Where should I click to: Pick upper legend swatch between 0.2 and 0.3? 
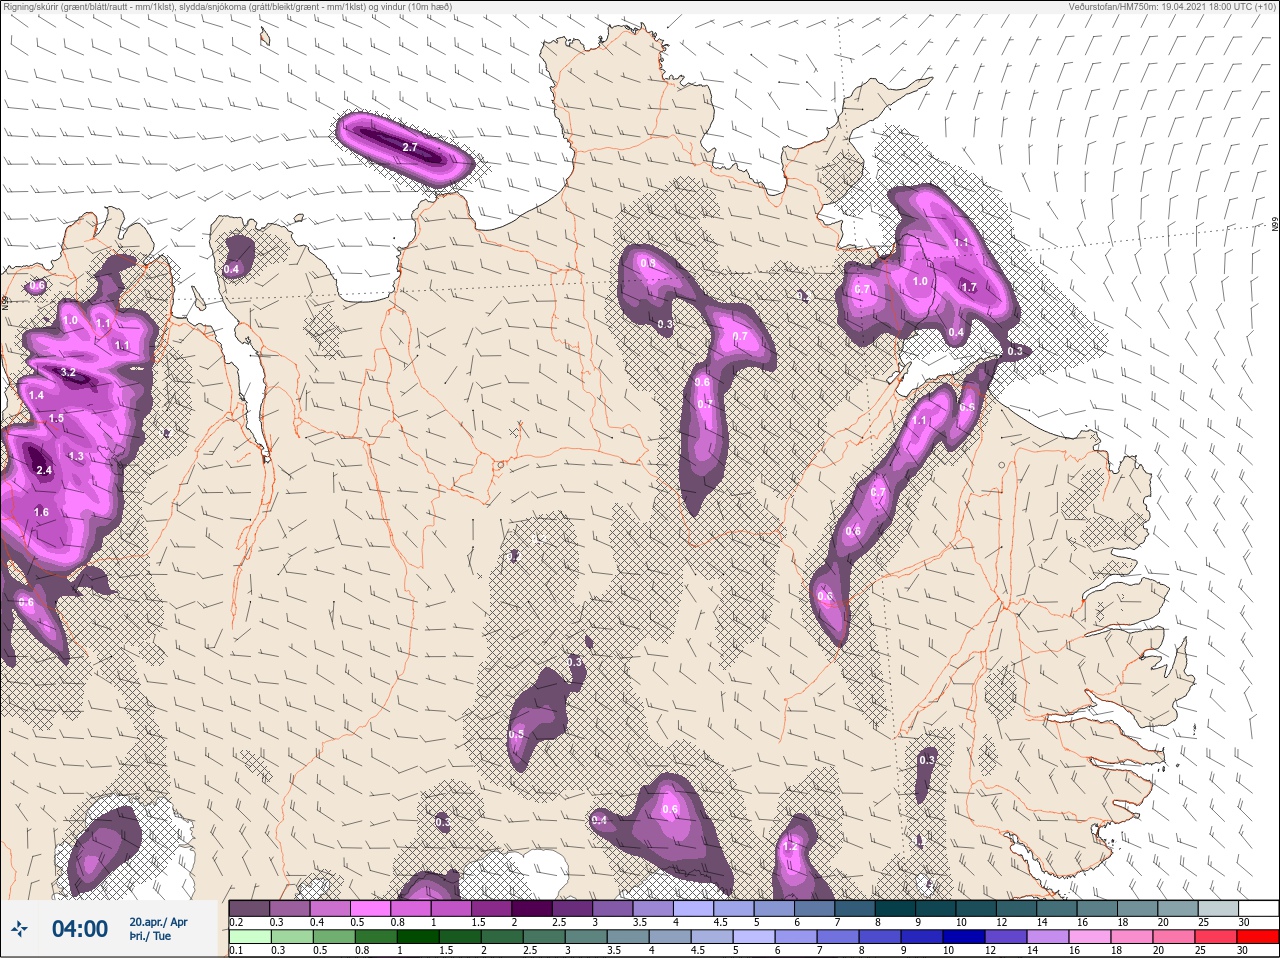(249, 908)
